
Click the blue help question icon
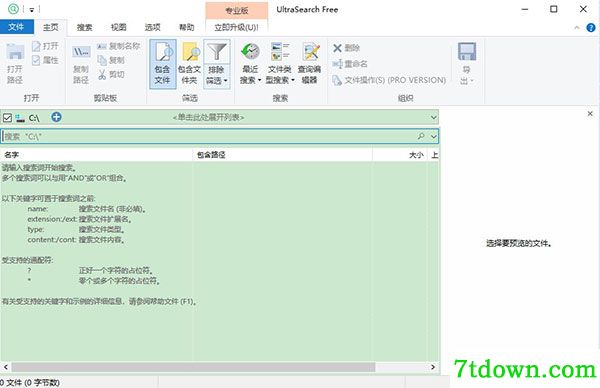coord(591,28)
